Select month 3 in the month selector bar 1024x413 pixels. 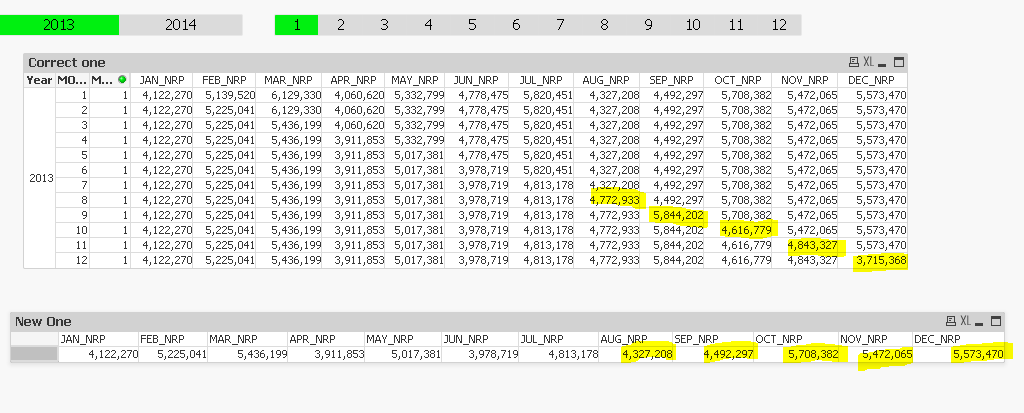(x=384, y=25)
